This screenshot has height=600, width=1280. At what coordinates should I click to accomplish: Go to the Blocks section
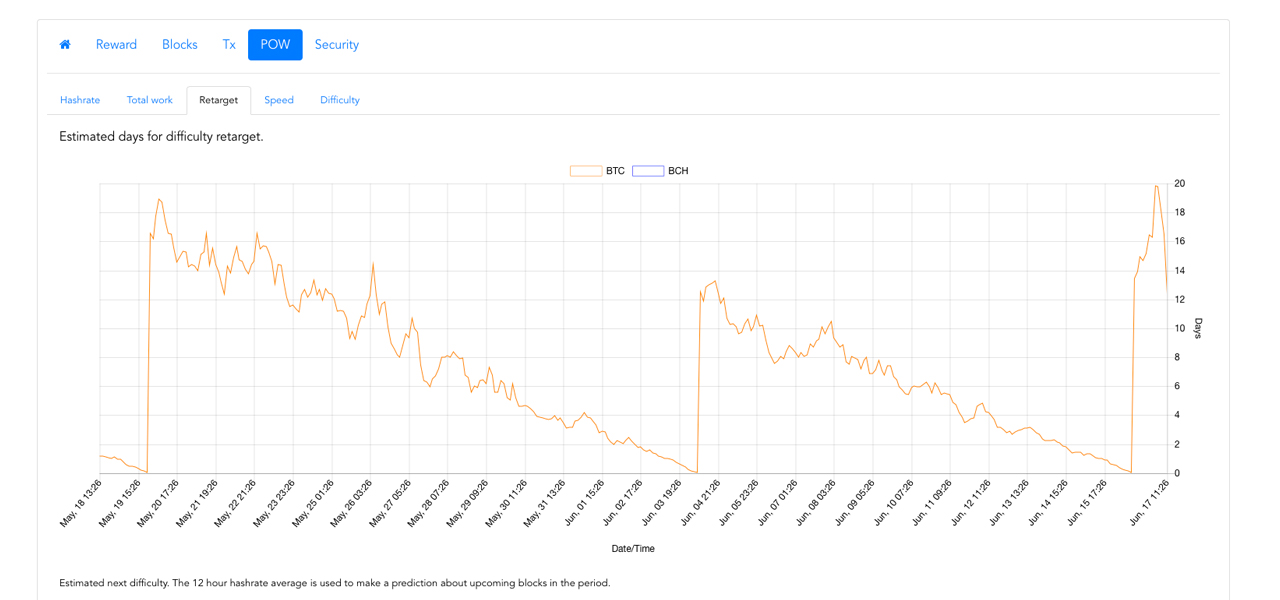pos(180,45)
